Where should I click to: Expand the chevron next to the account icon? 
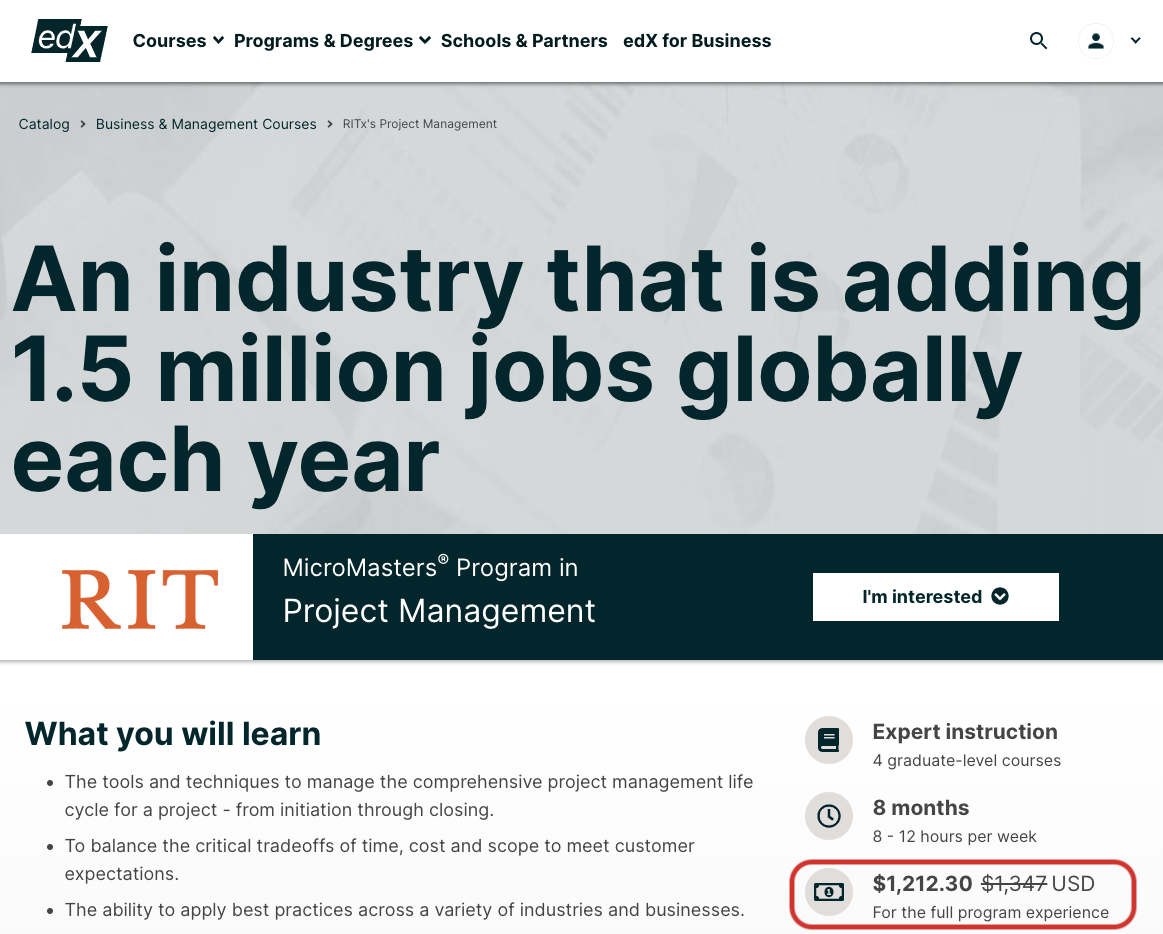coord(1135,40)
